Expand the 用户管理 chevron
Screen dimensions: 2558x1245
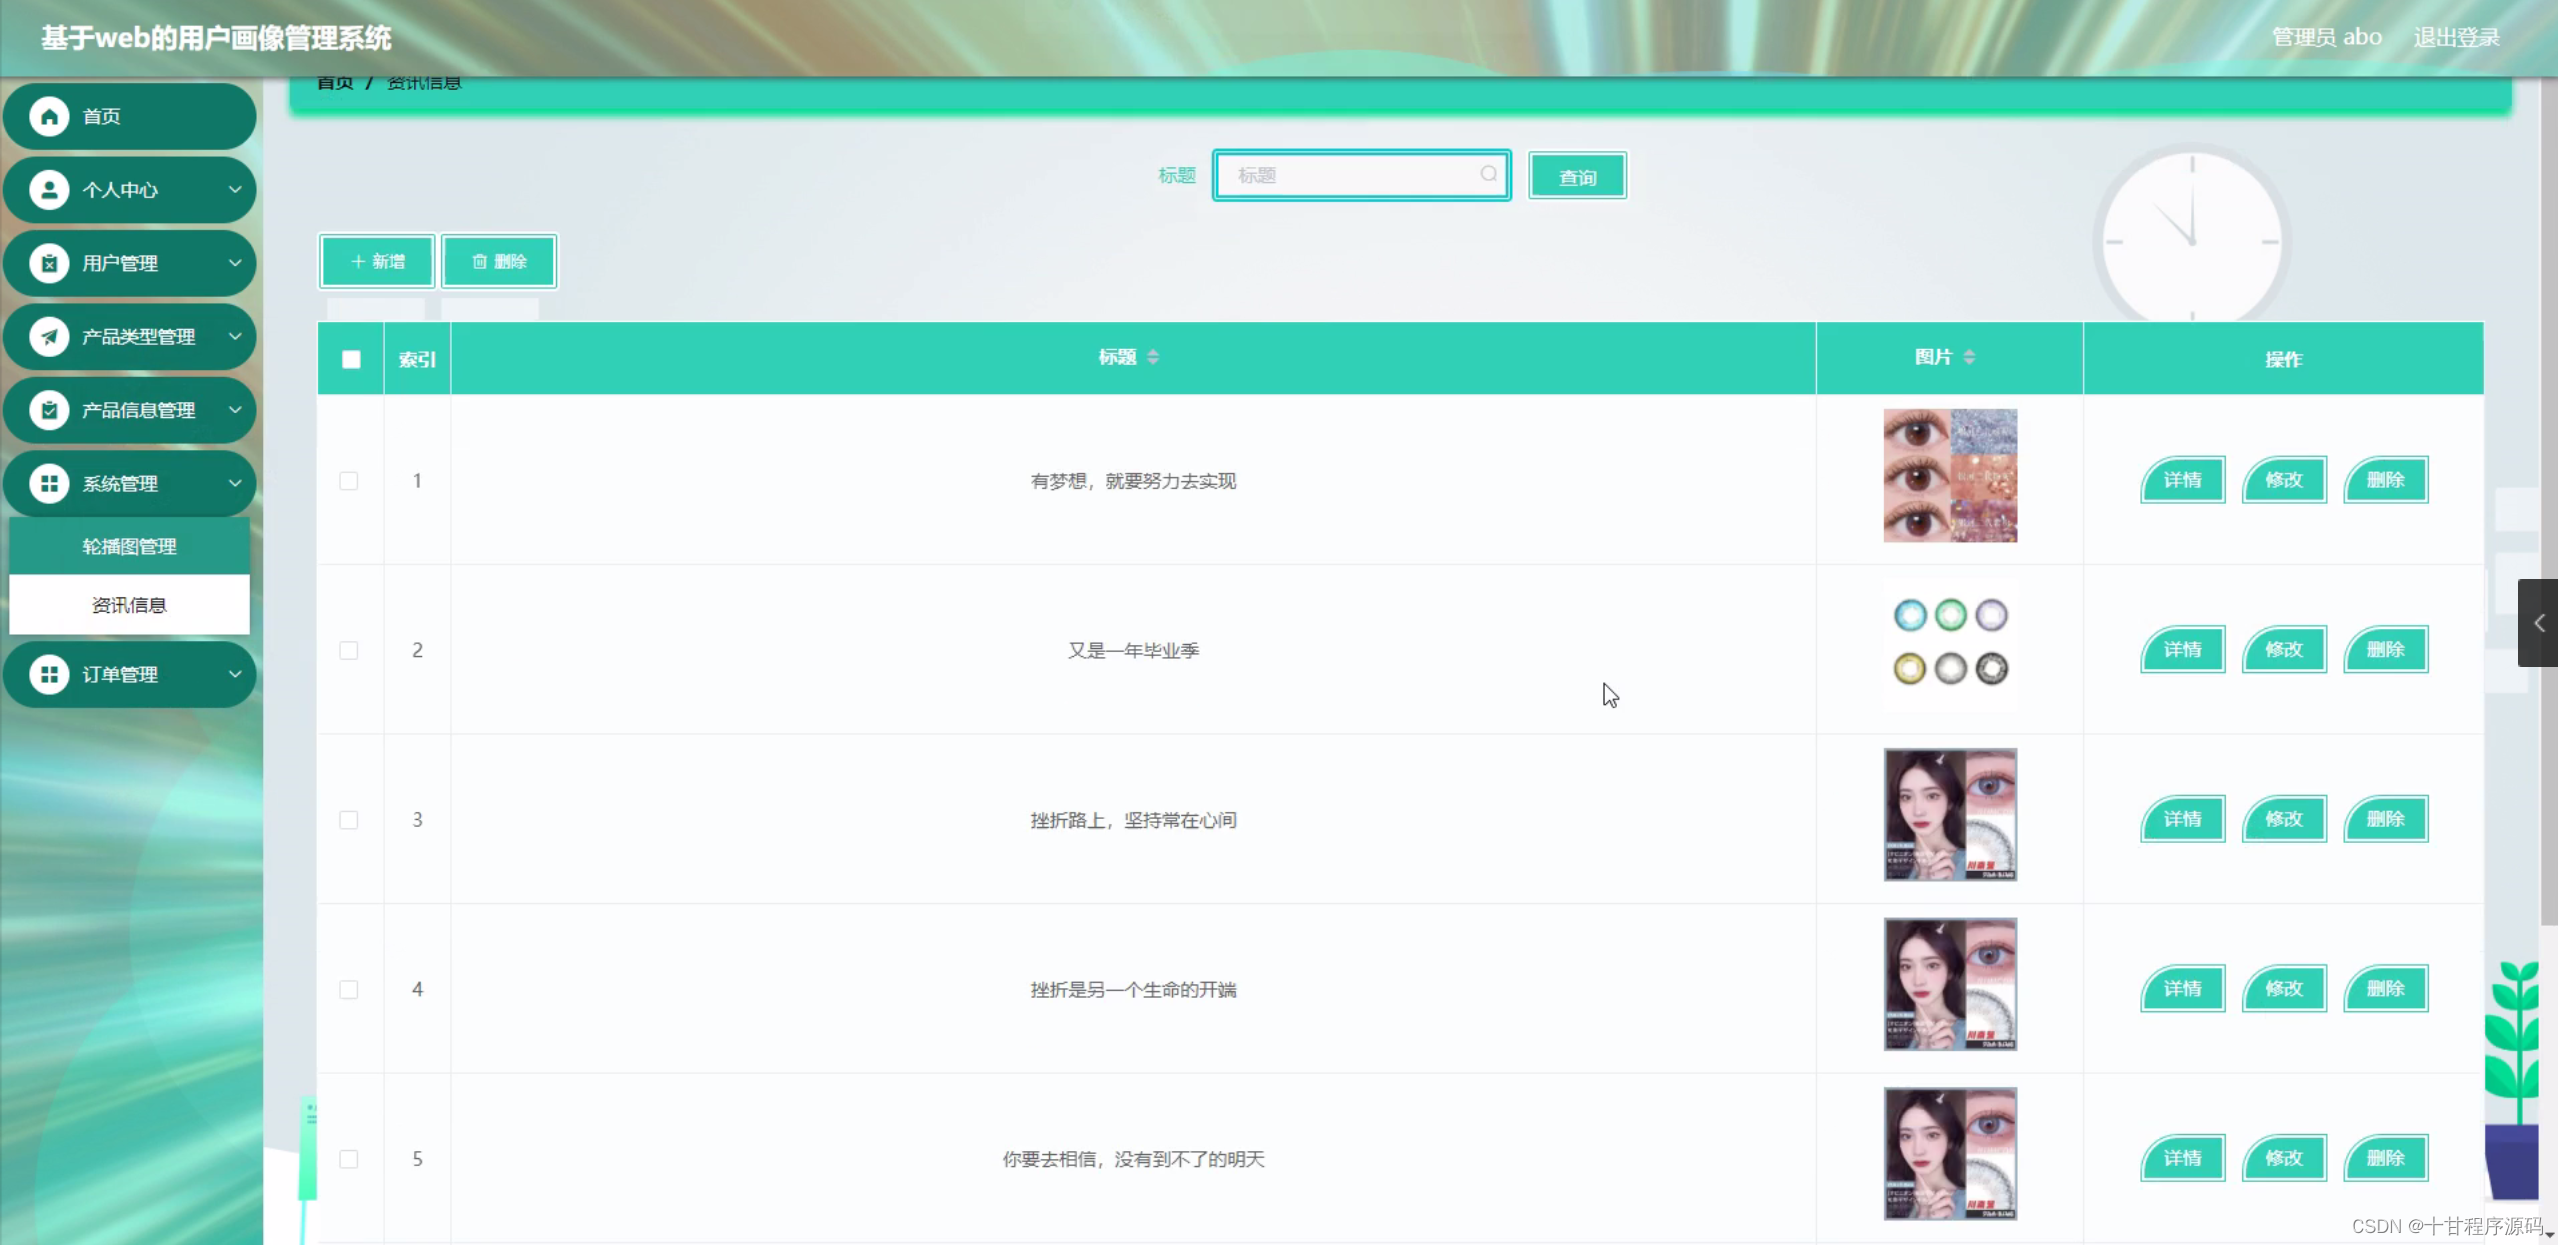click(x=236, y=263)
